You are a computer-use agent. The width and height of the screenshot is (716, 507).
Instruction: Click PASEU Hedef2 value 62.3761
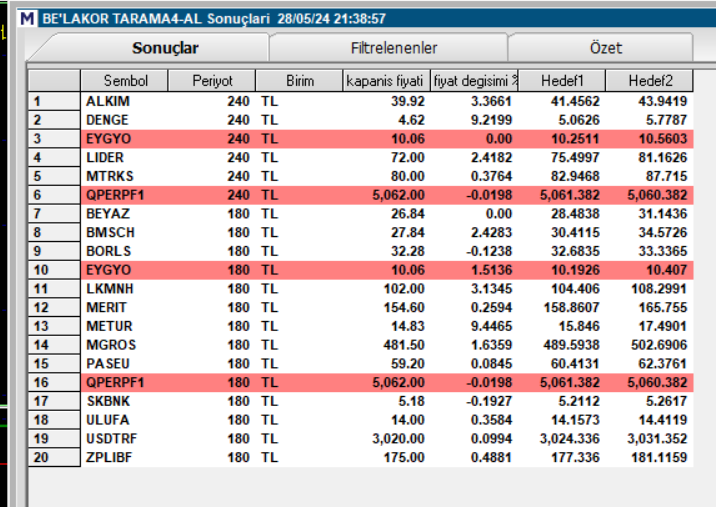[663, 364]
